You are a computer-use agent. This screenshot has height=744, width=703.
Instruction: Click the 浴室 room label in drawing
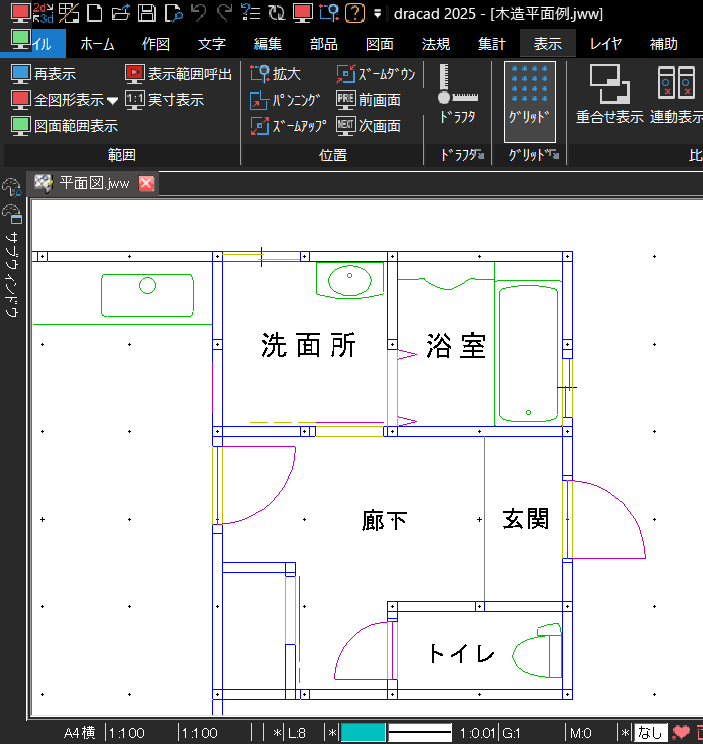(x=455, y=345)
